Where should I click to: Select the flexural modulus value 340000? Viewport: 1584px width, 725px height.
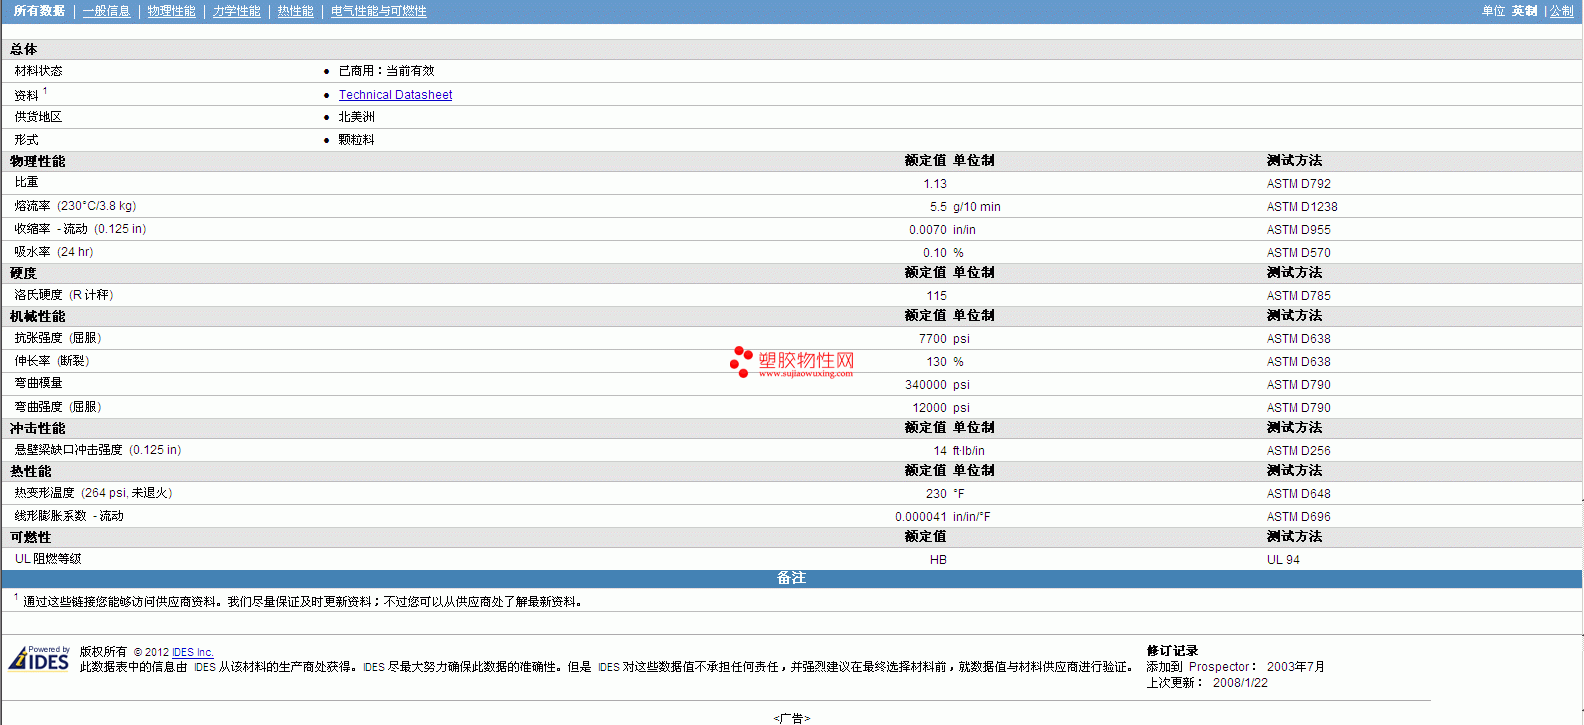point(926,385)
